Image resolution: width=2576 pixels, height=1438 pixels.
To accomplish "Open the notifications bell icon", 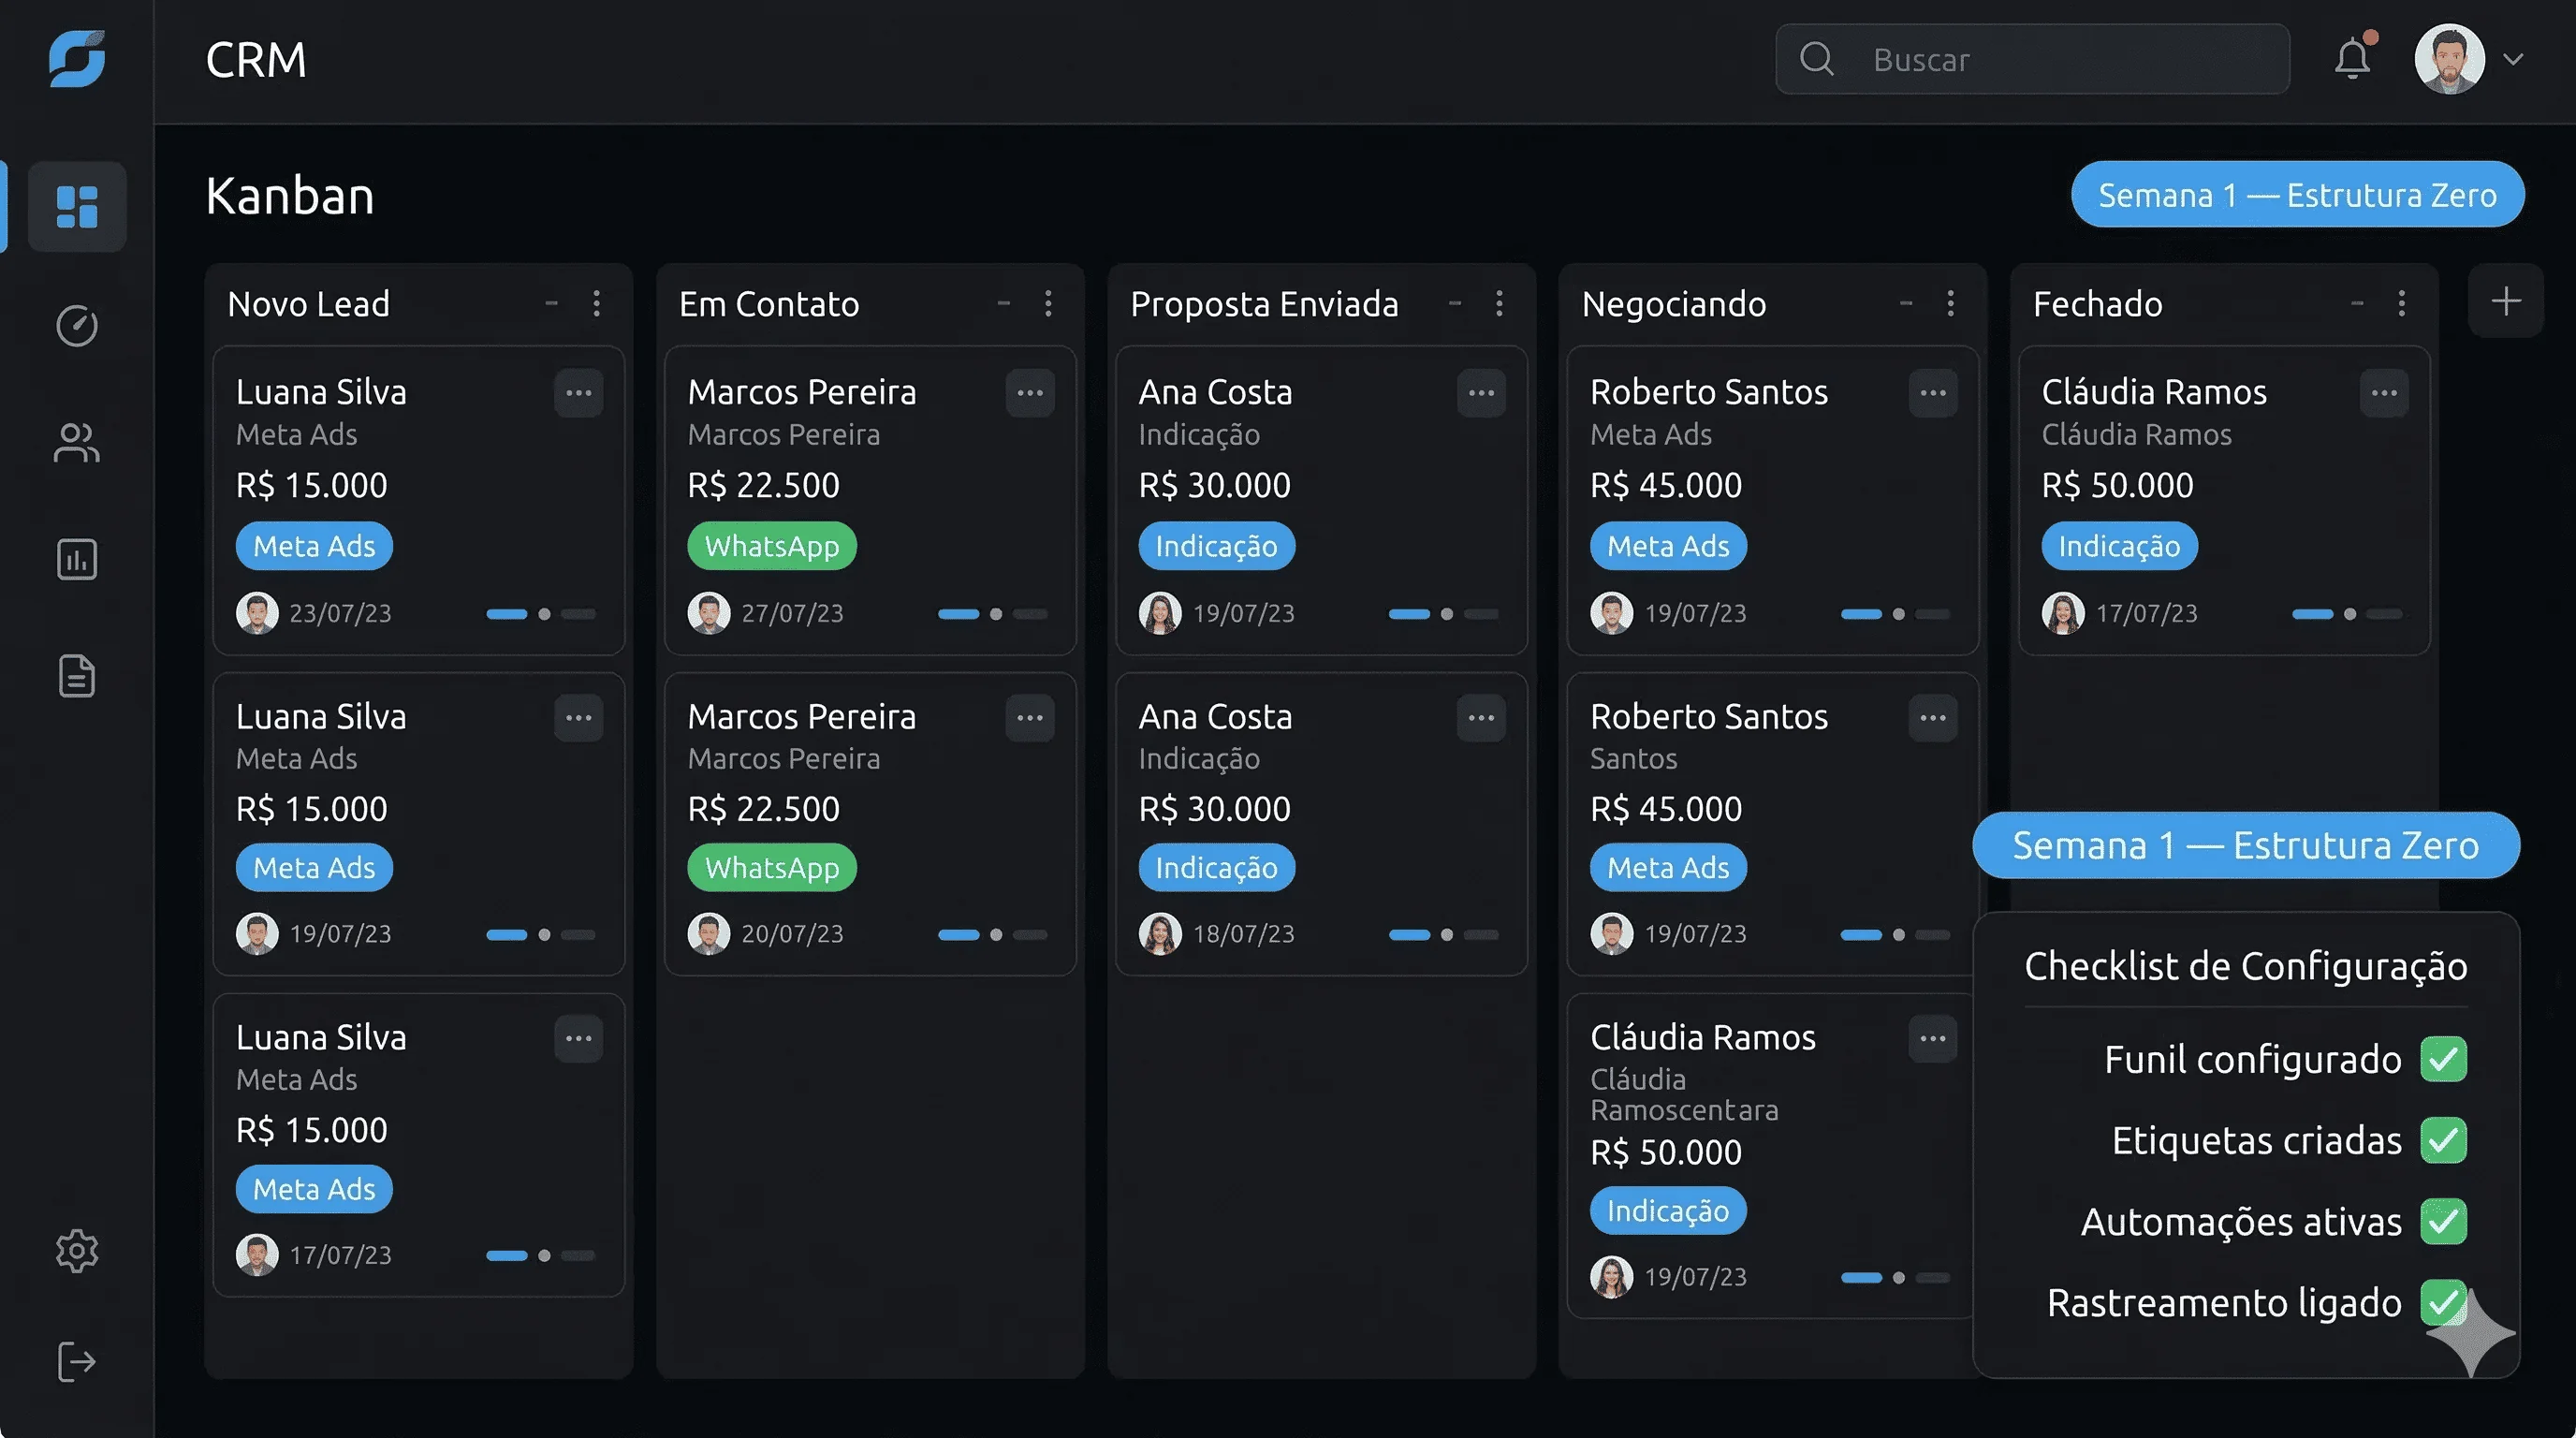I will tap(2352, 59).
